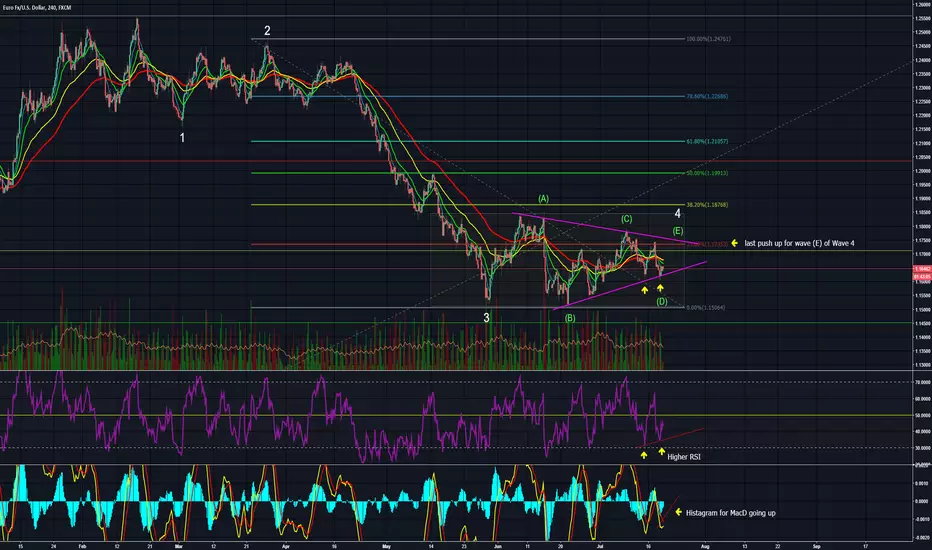Click the red current price tag 1.16462

coord(921,269)
